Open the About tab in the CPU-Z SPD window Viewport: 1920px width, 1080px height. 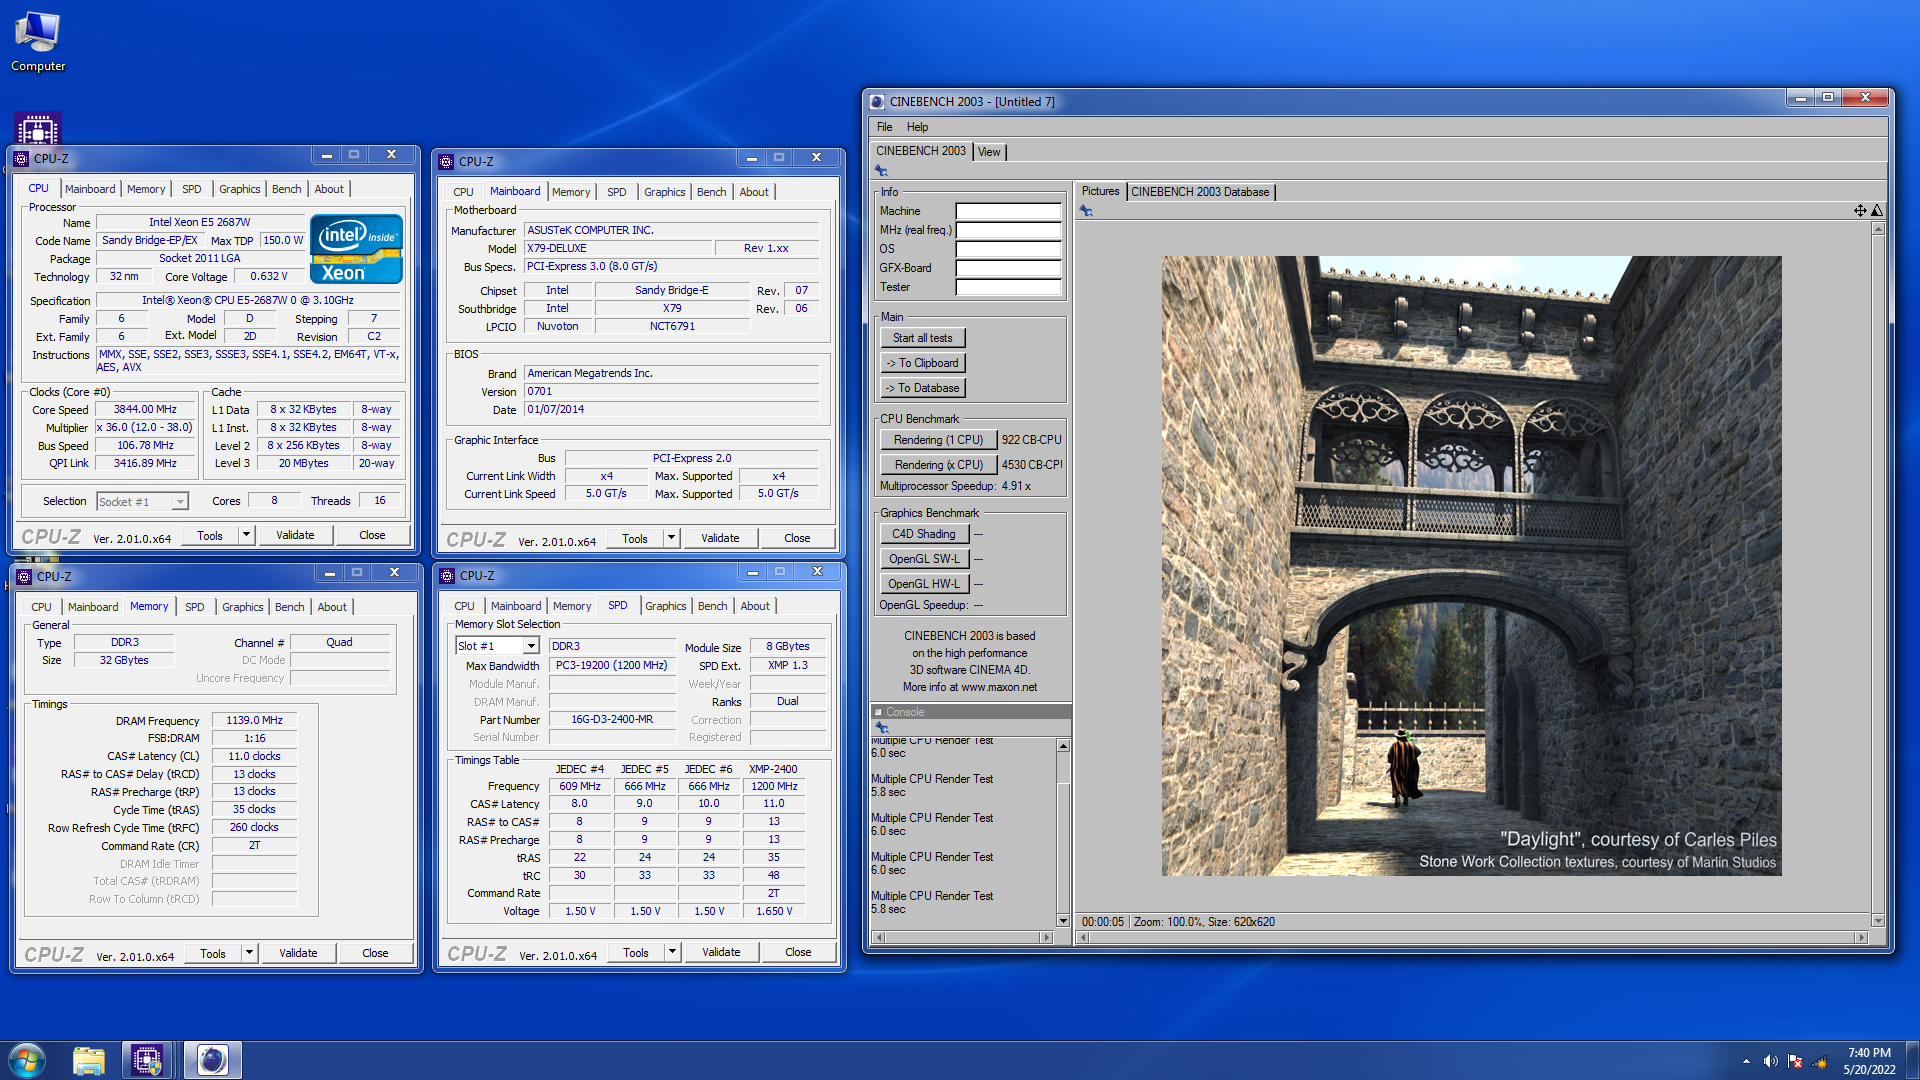coord(755,606)
